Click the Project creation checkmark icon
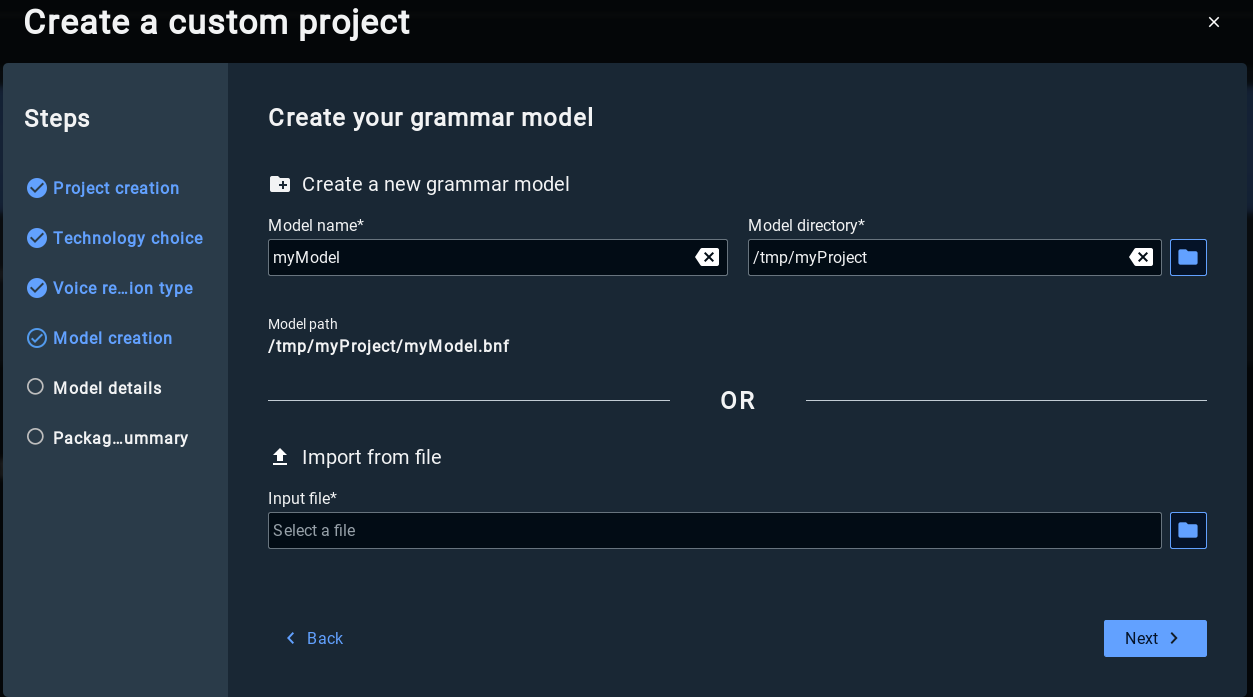 (x=37, y=188)
